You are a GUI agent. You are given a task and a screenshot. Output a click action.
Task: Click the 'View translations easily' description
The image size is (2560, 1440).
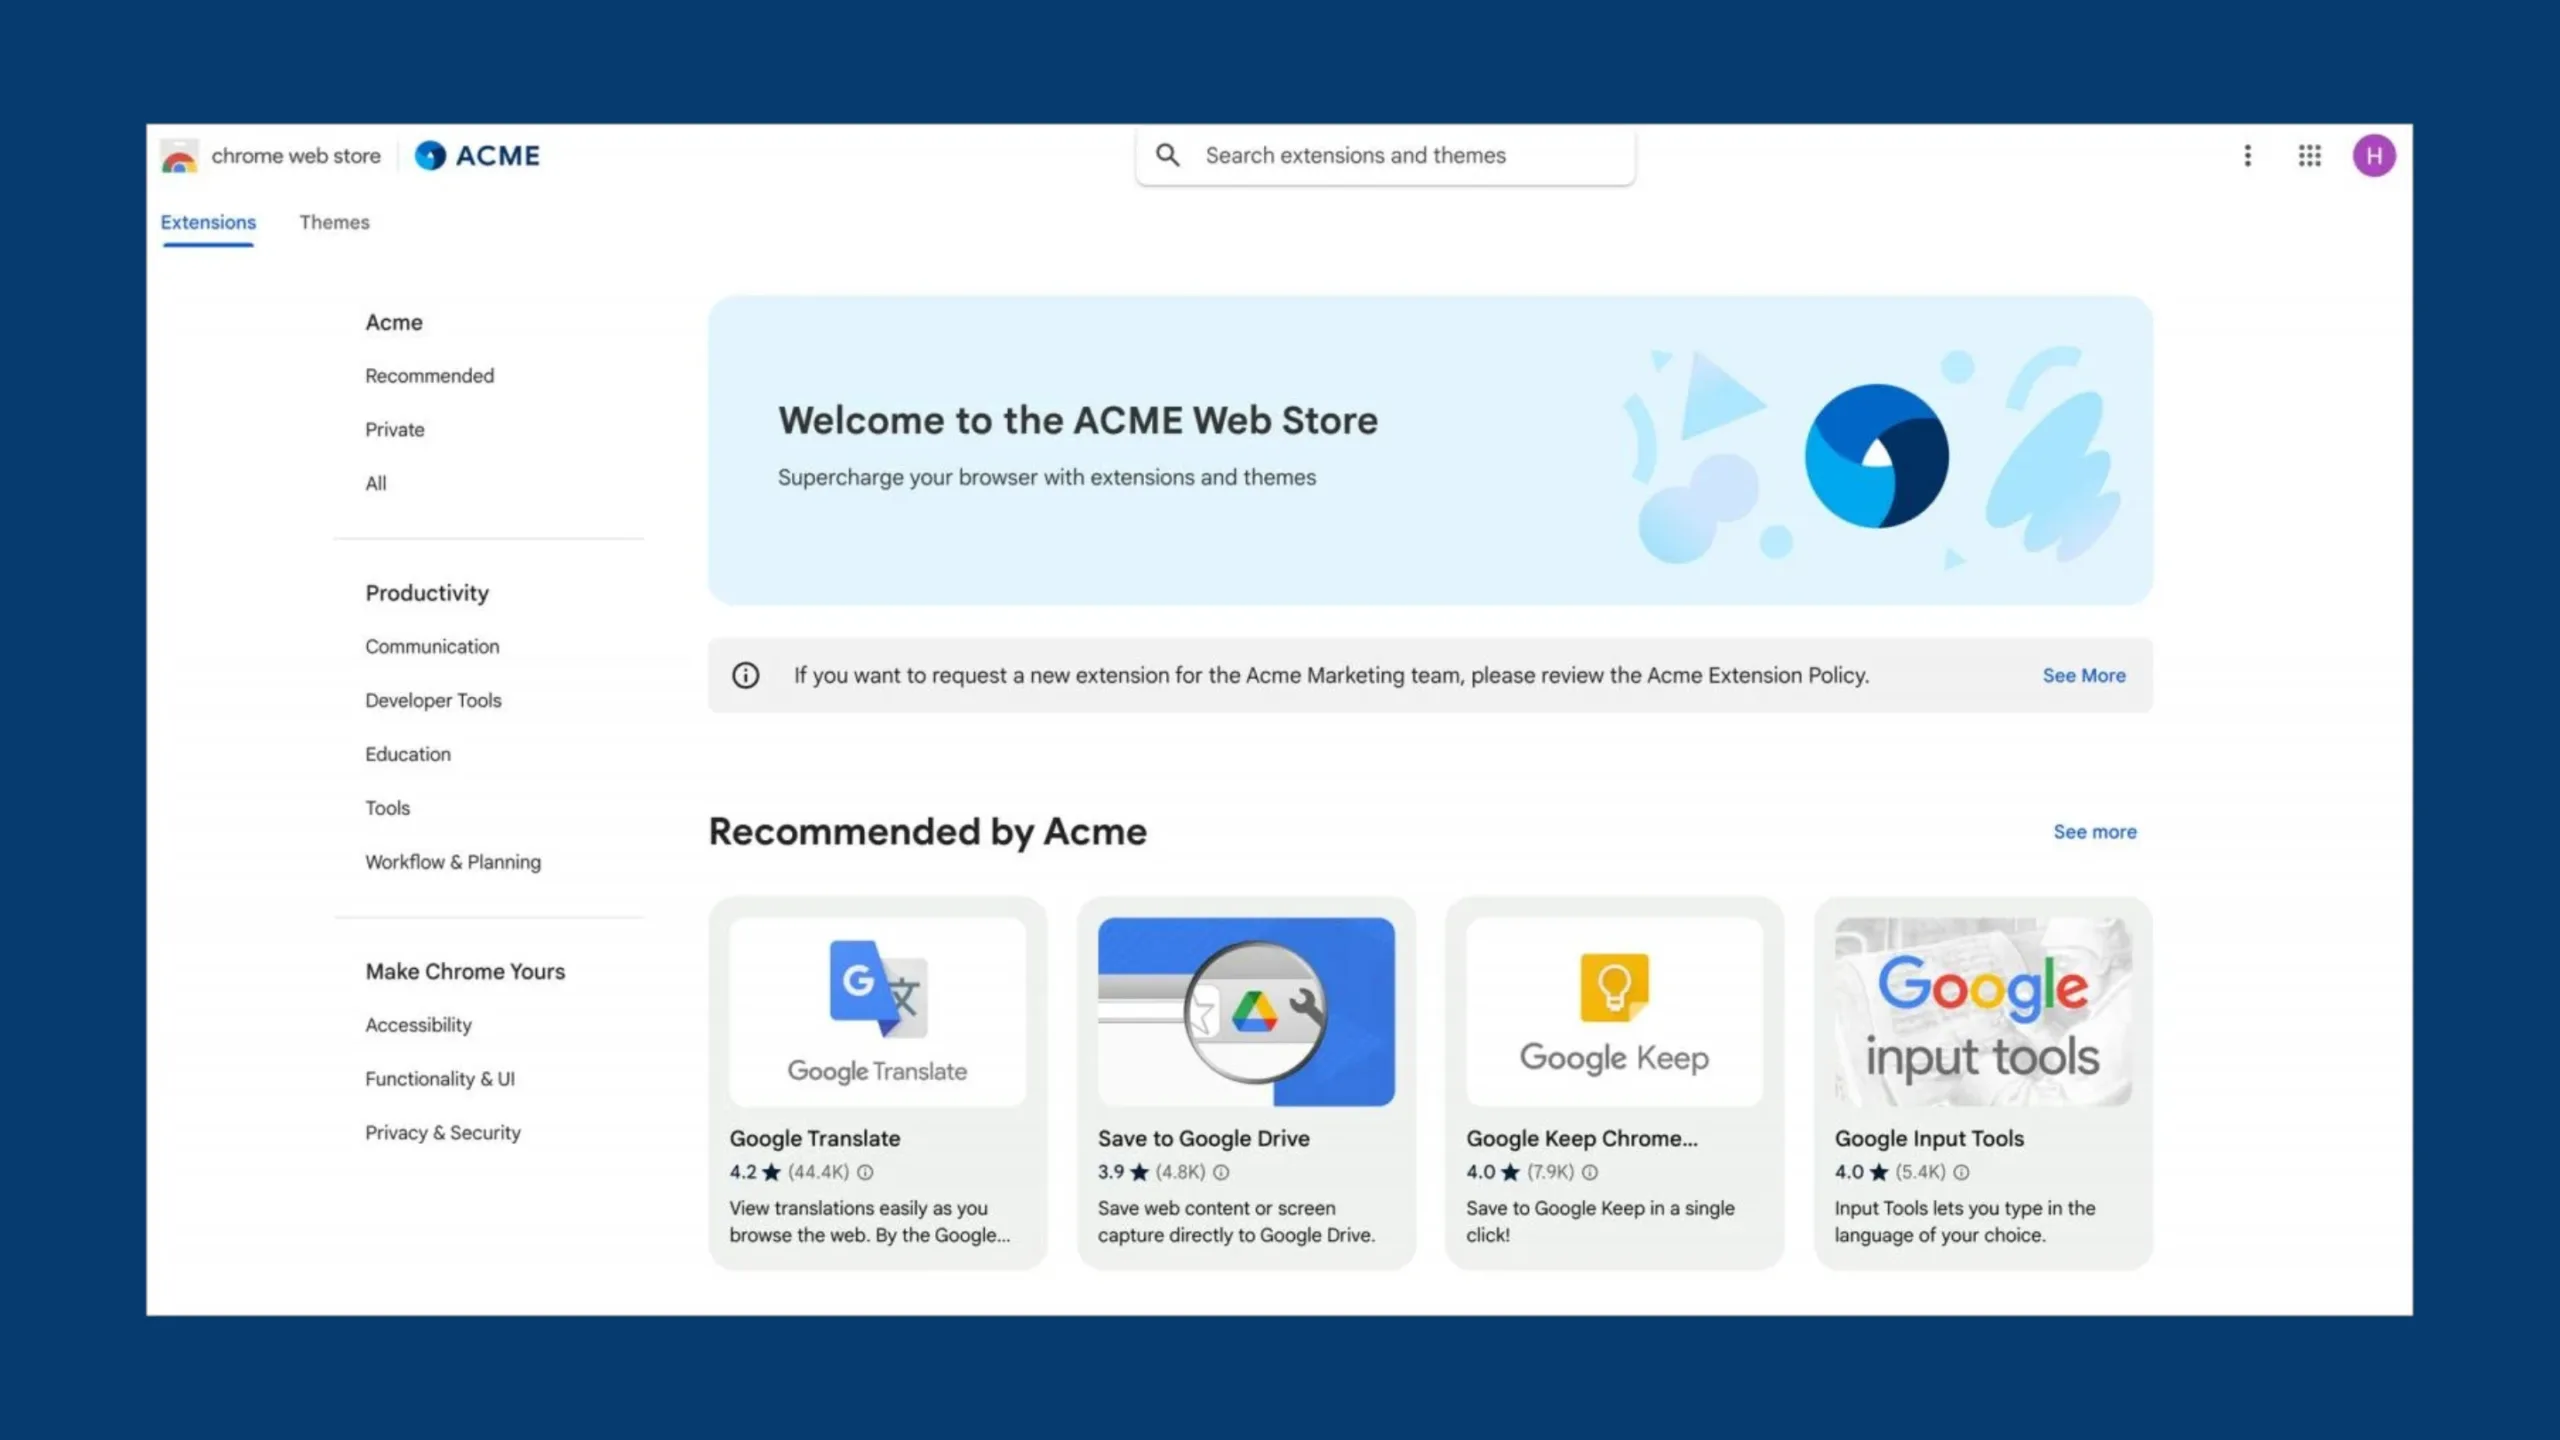click(x=869, y=1222)
